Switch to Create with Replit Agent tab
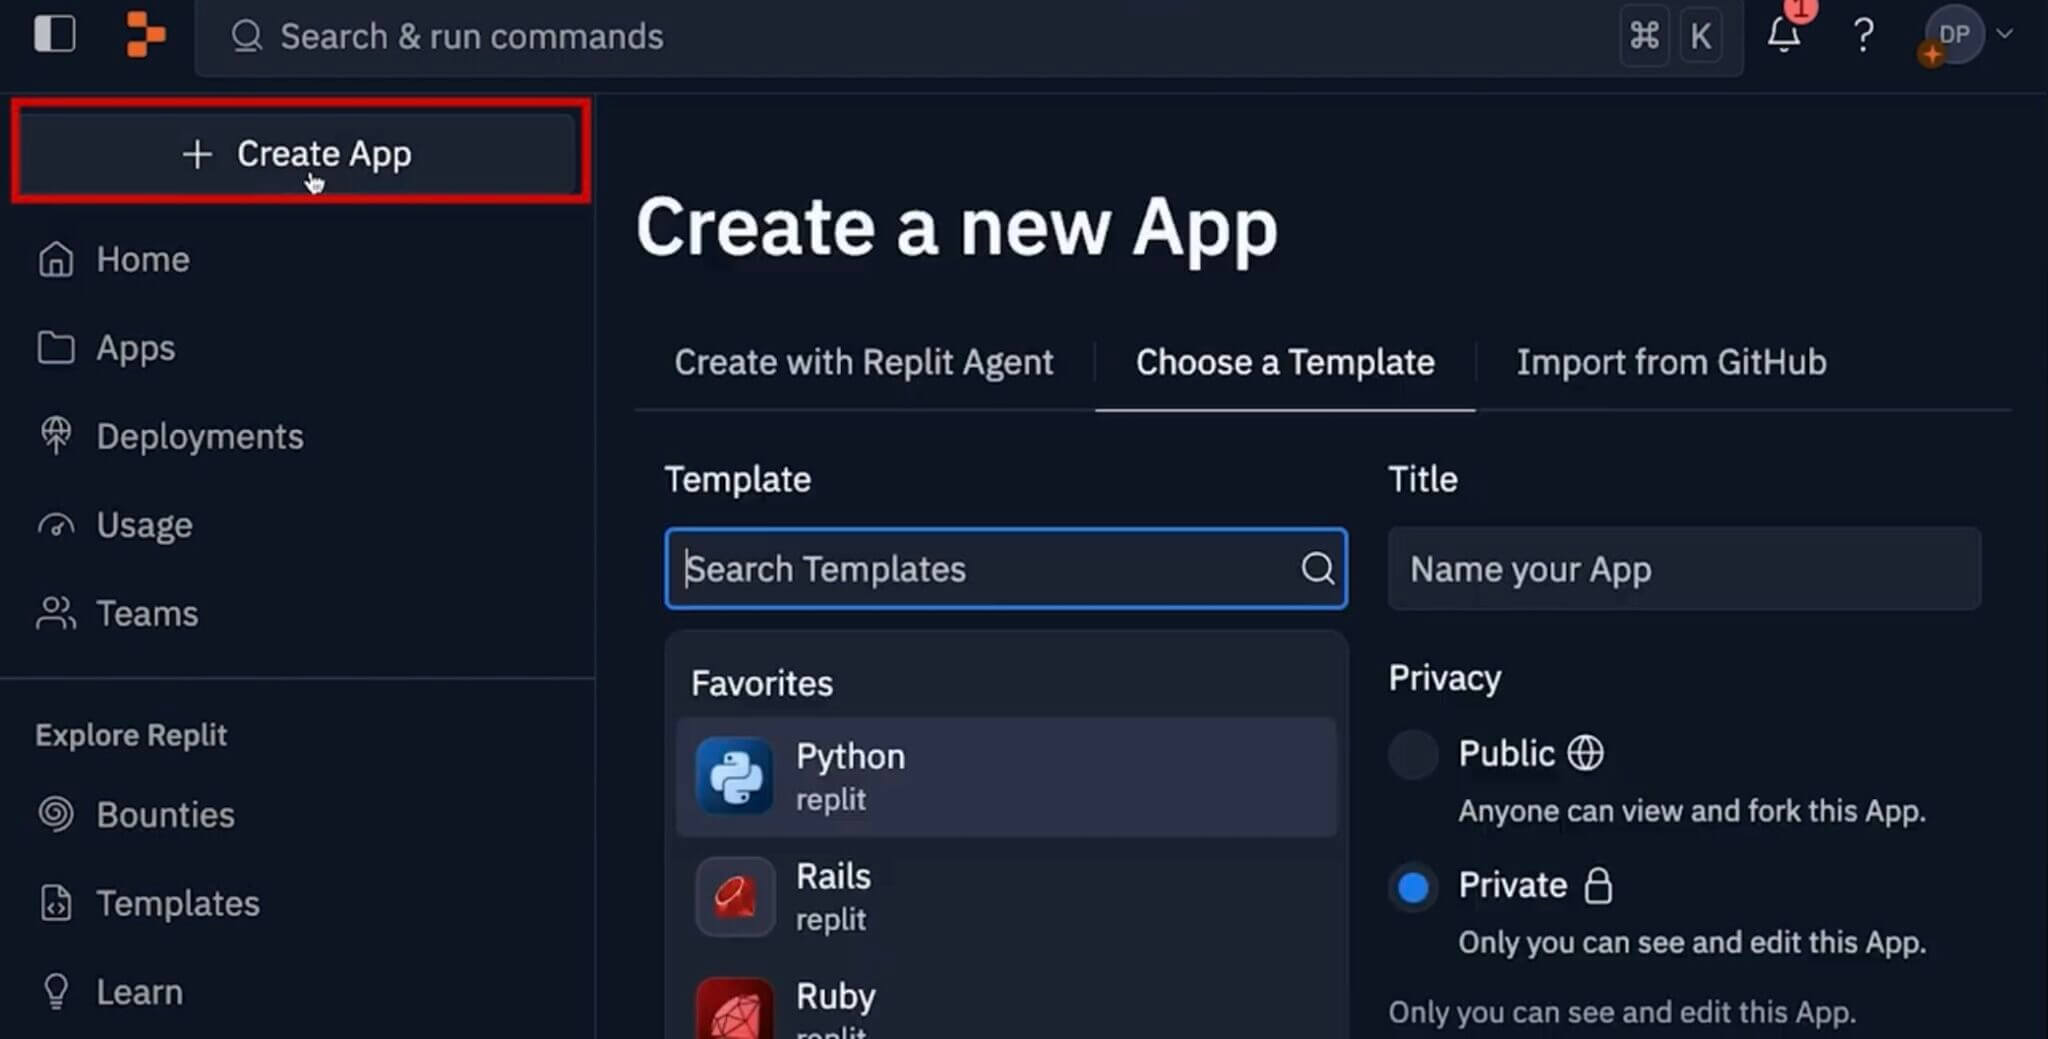 pyautogui.click(x=864, y=362)
